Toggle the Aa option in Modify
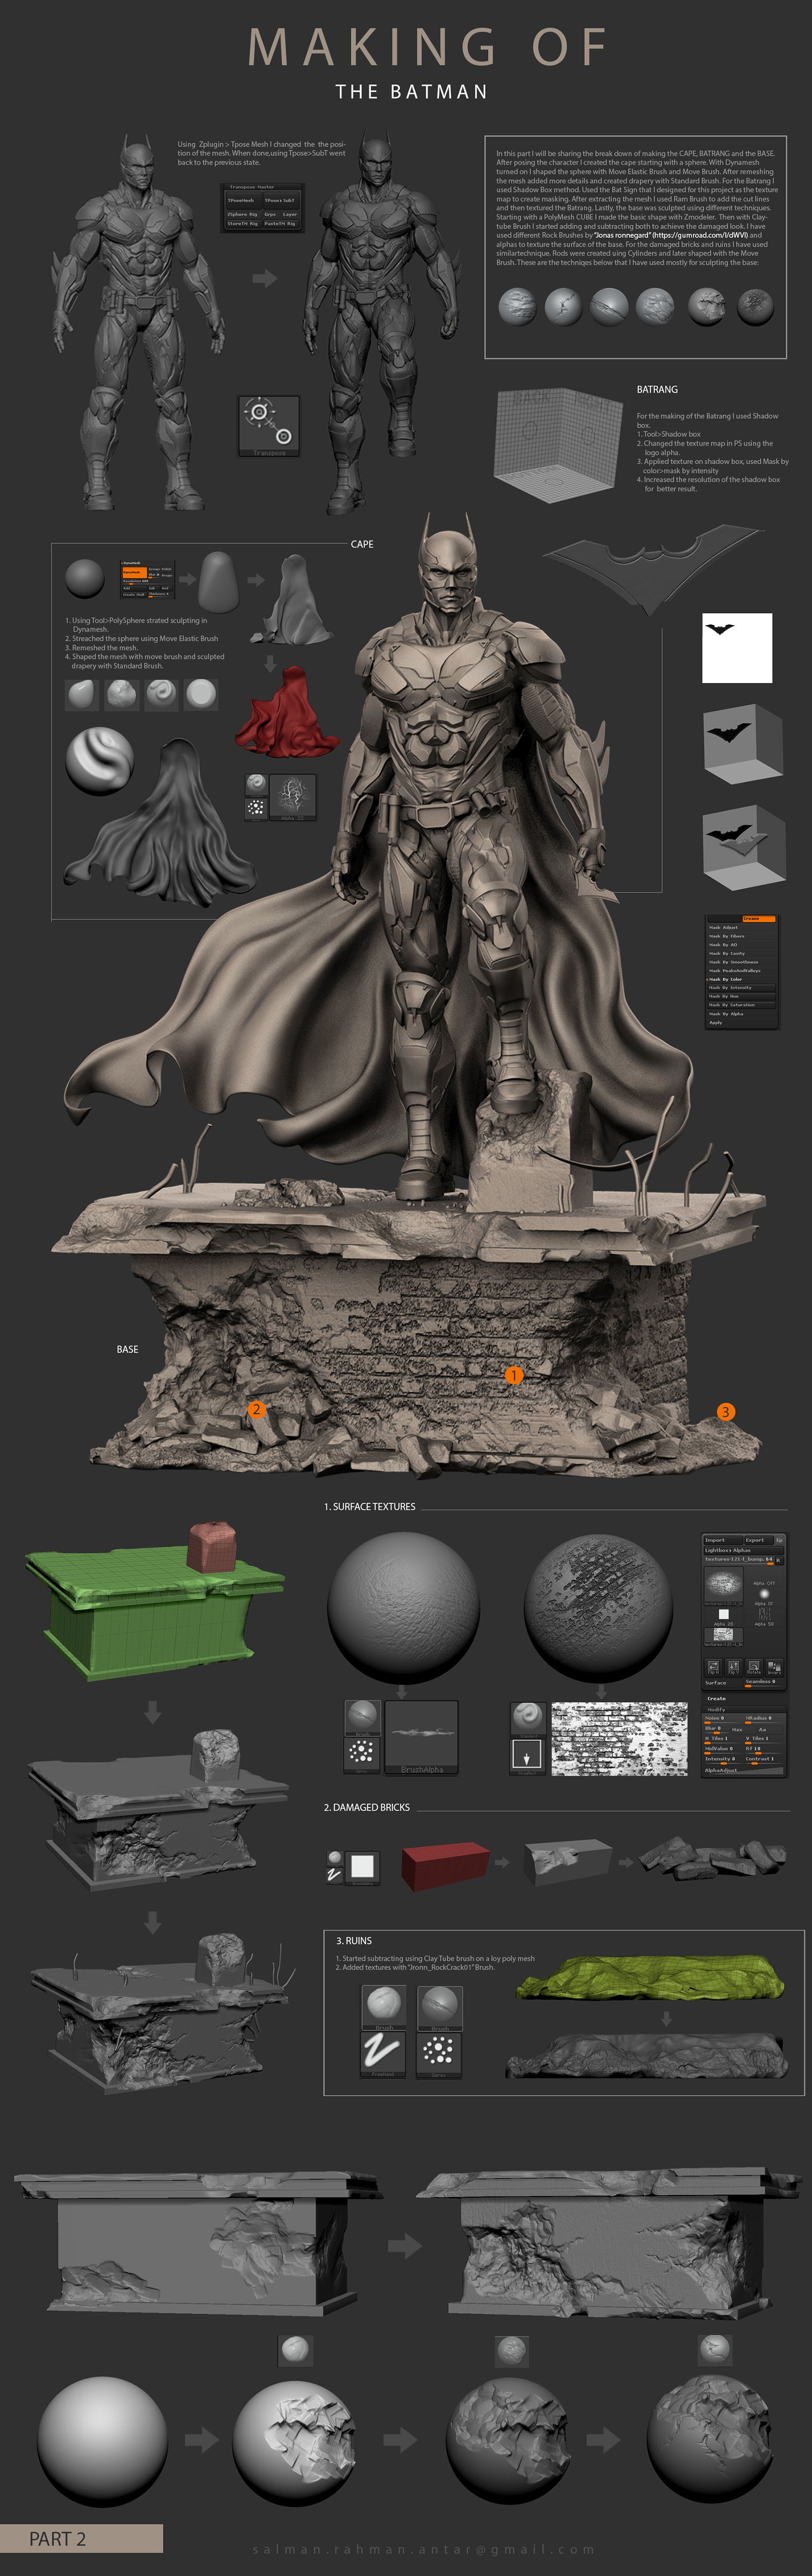The height and width of the screenshot is (2576, 812). (771, 1730)
